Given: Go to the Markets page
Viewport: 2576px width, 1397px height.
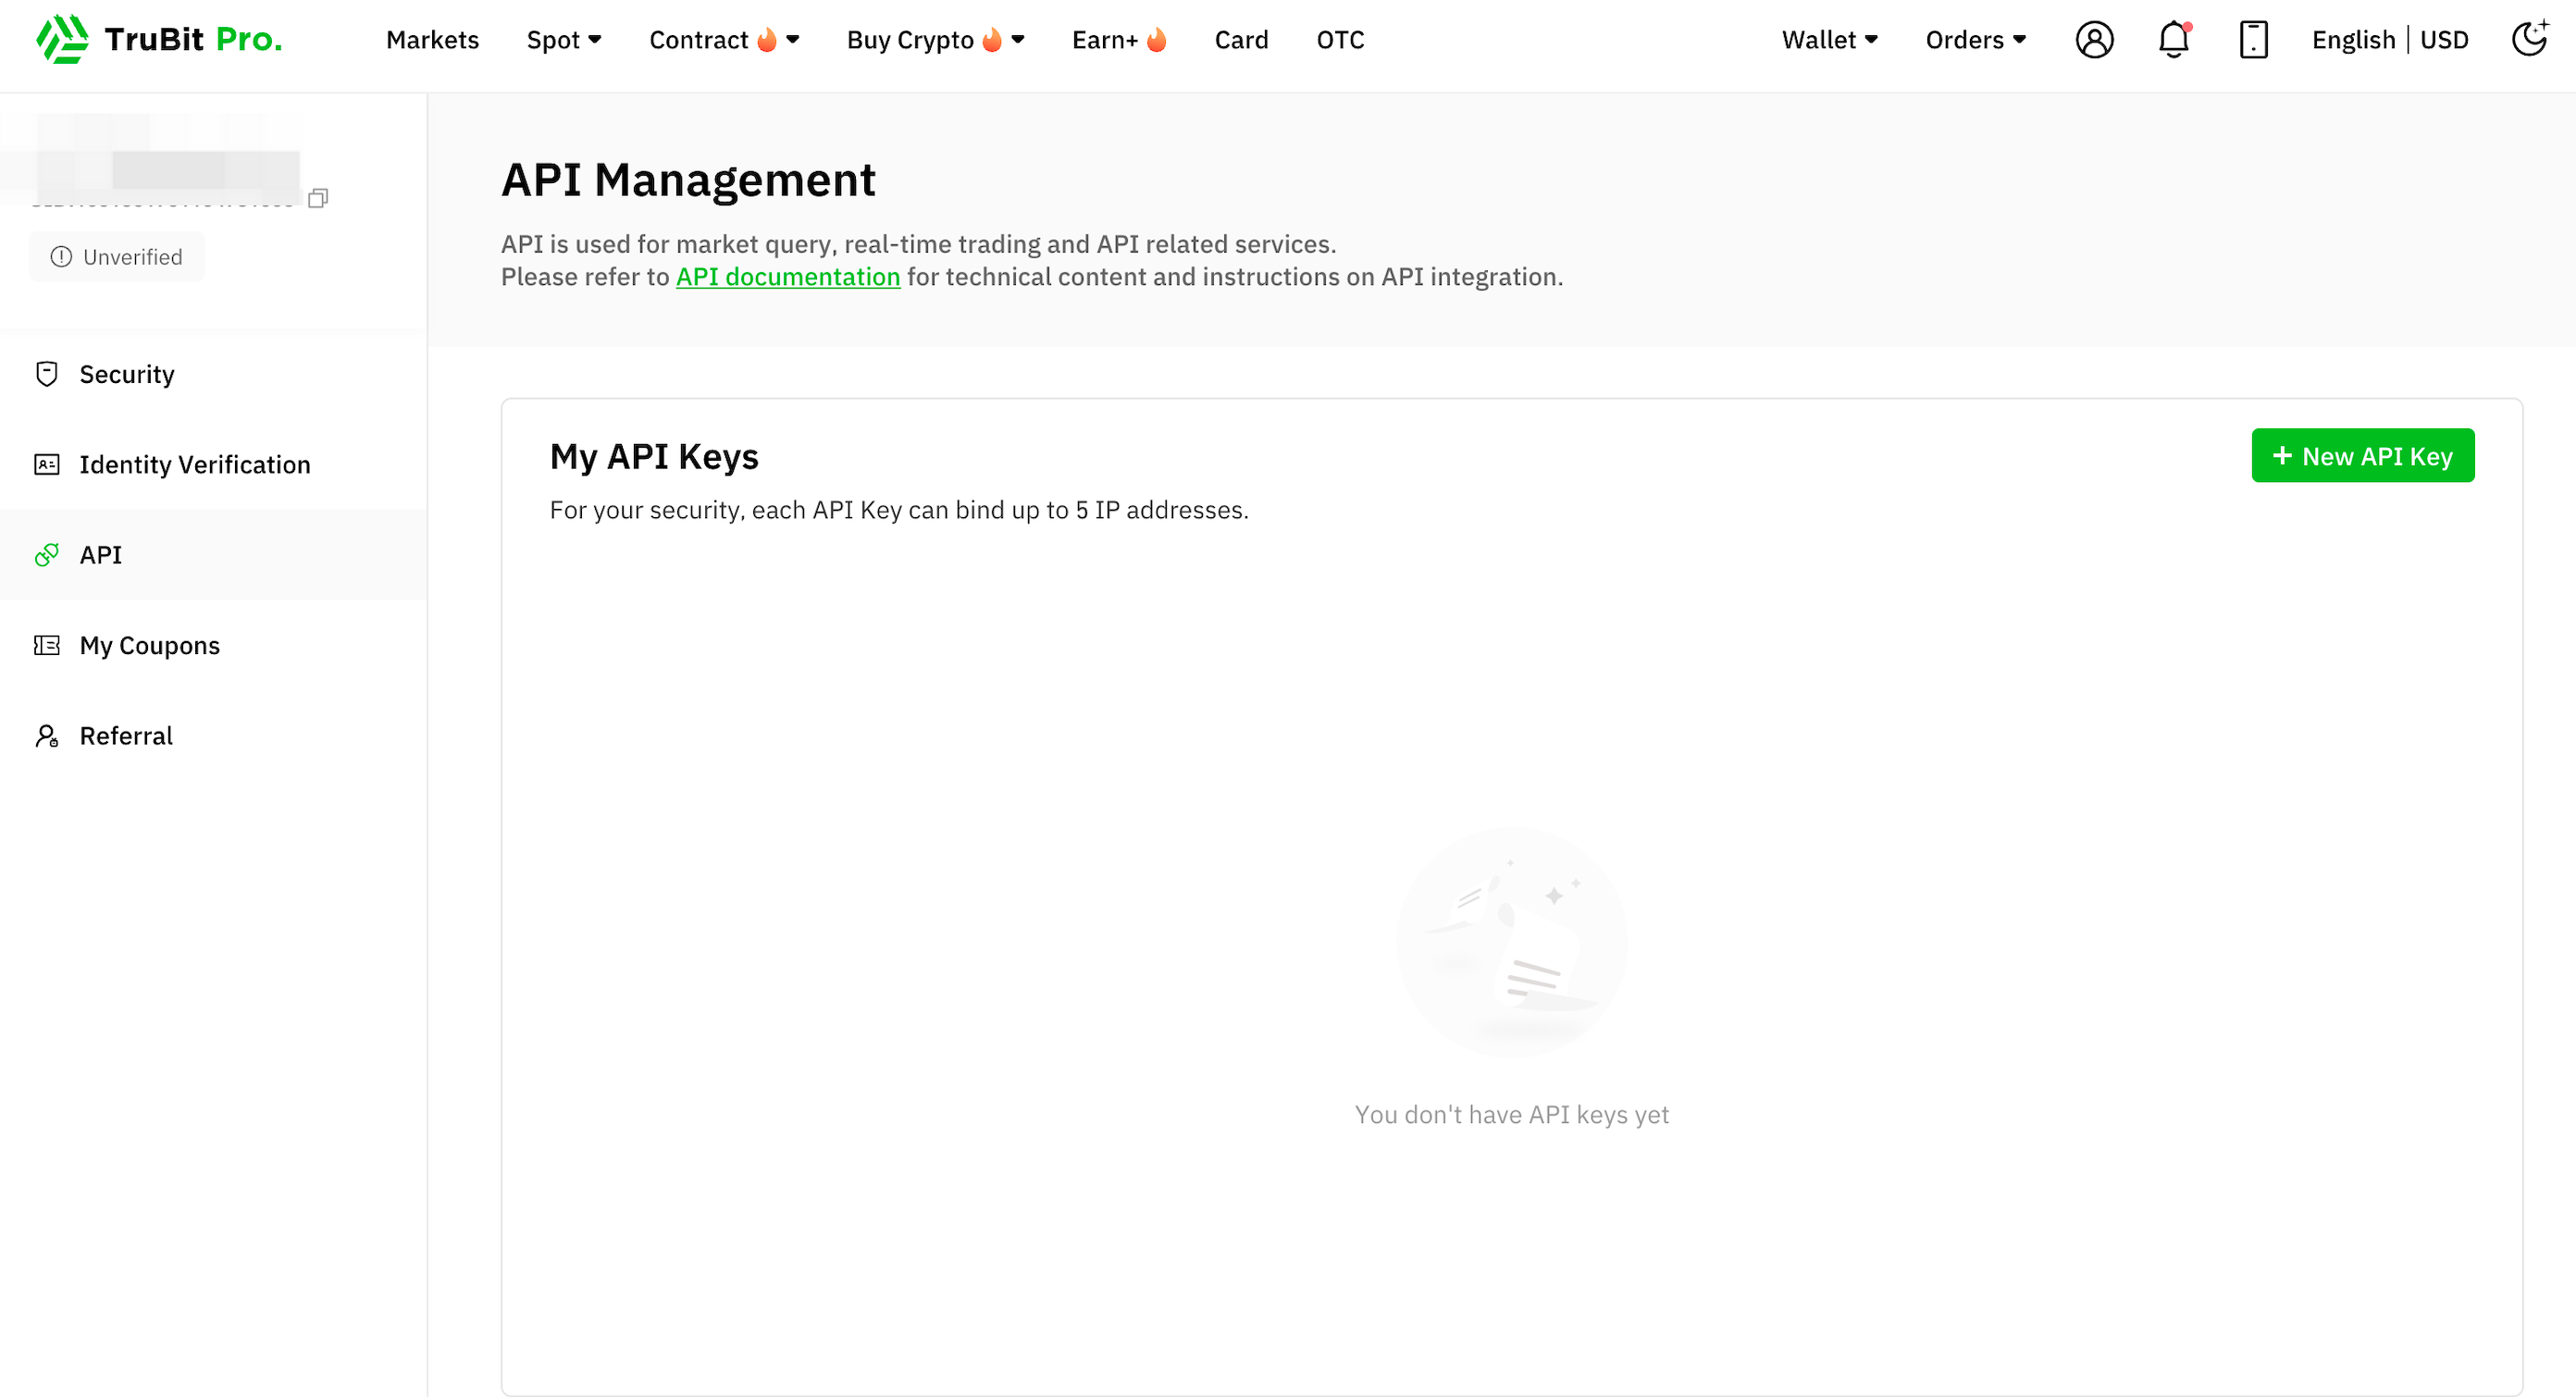Looking at the screenshot, I should pos(432,40).
